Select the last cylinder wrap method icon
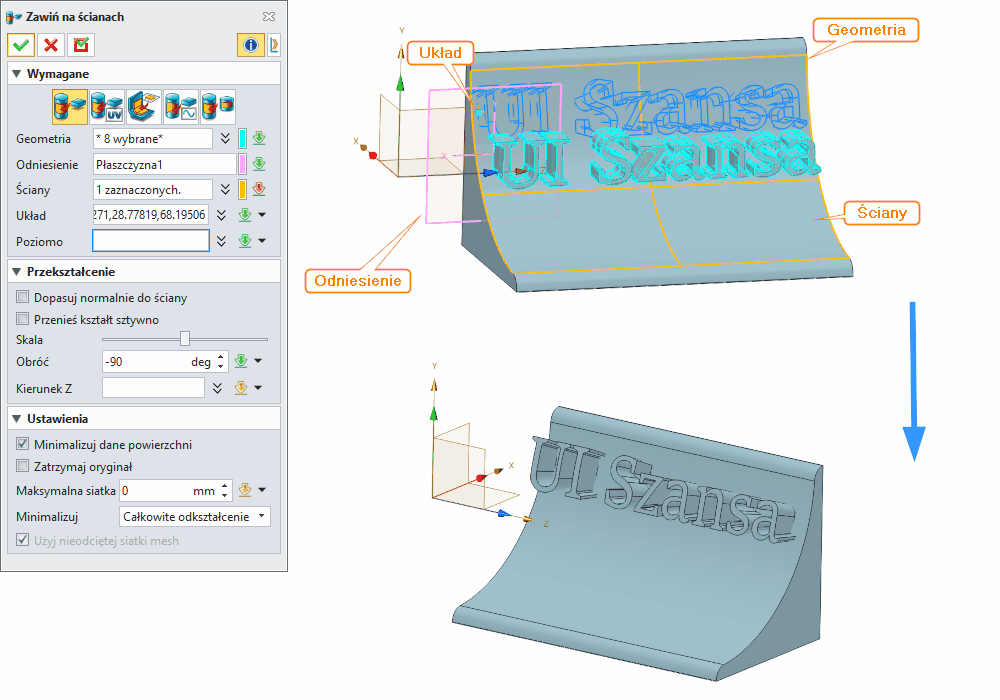The width and height of the screenshot is (1000, 700). tap(217, 104)
